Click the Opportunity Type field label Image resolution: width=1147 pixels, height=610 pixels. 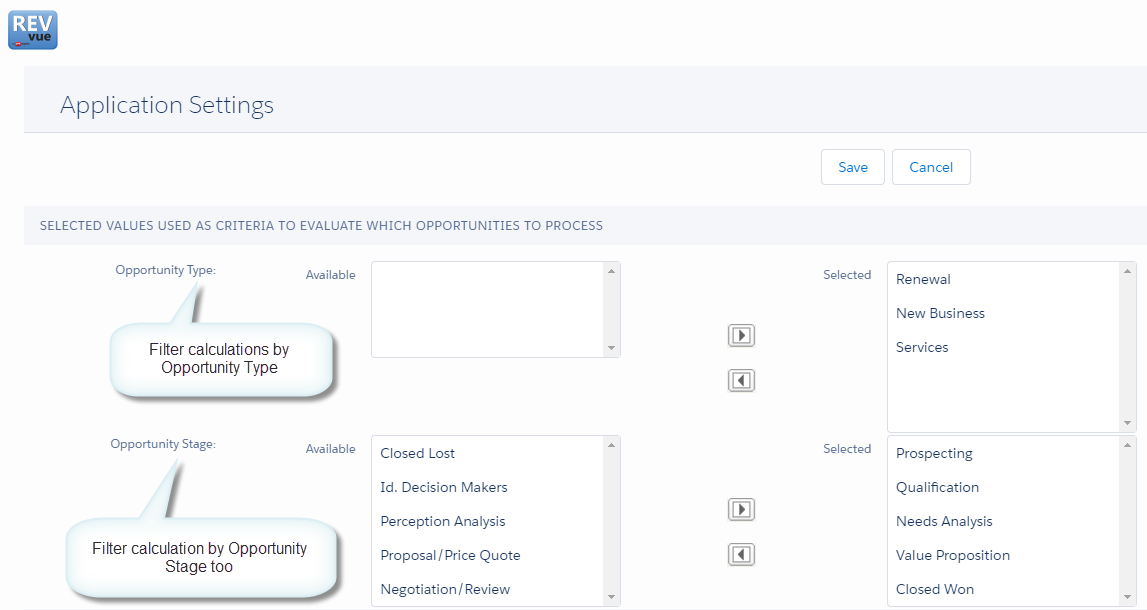(165, 270)
